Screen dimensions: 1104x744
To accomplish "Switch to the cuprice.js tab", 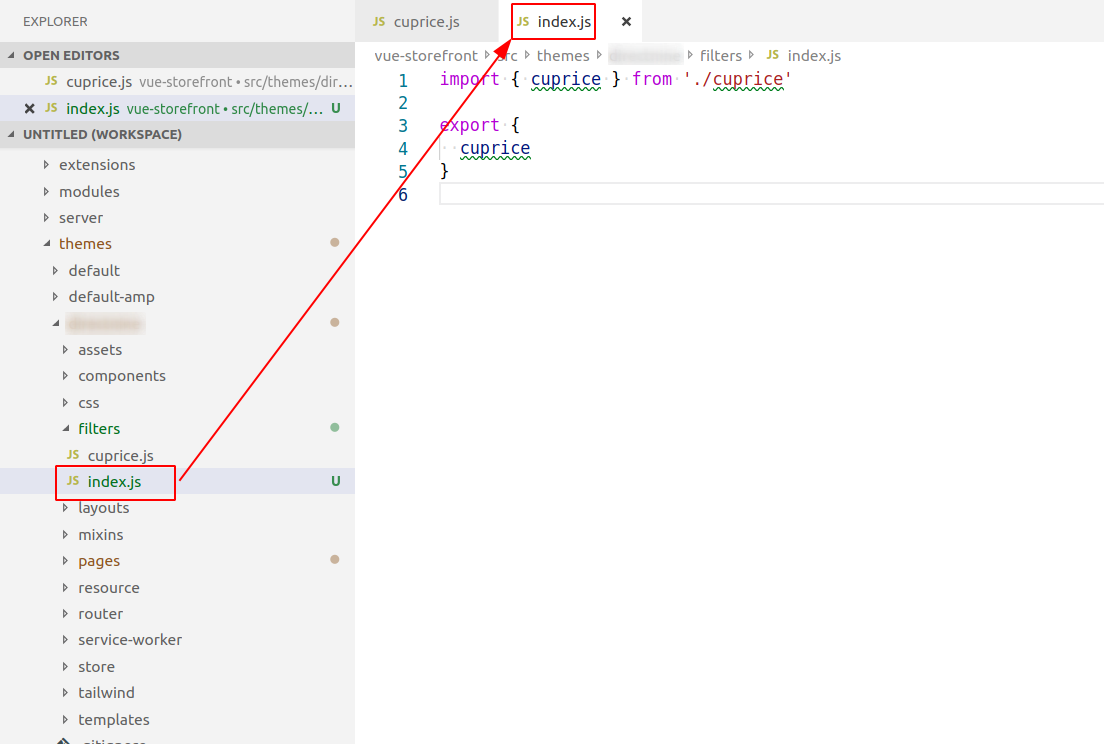I will click(x=428, y=21).
